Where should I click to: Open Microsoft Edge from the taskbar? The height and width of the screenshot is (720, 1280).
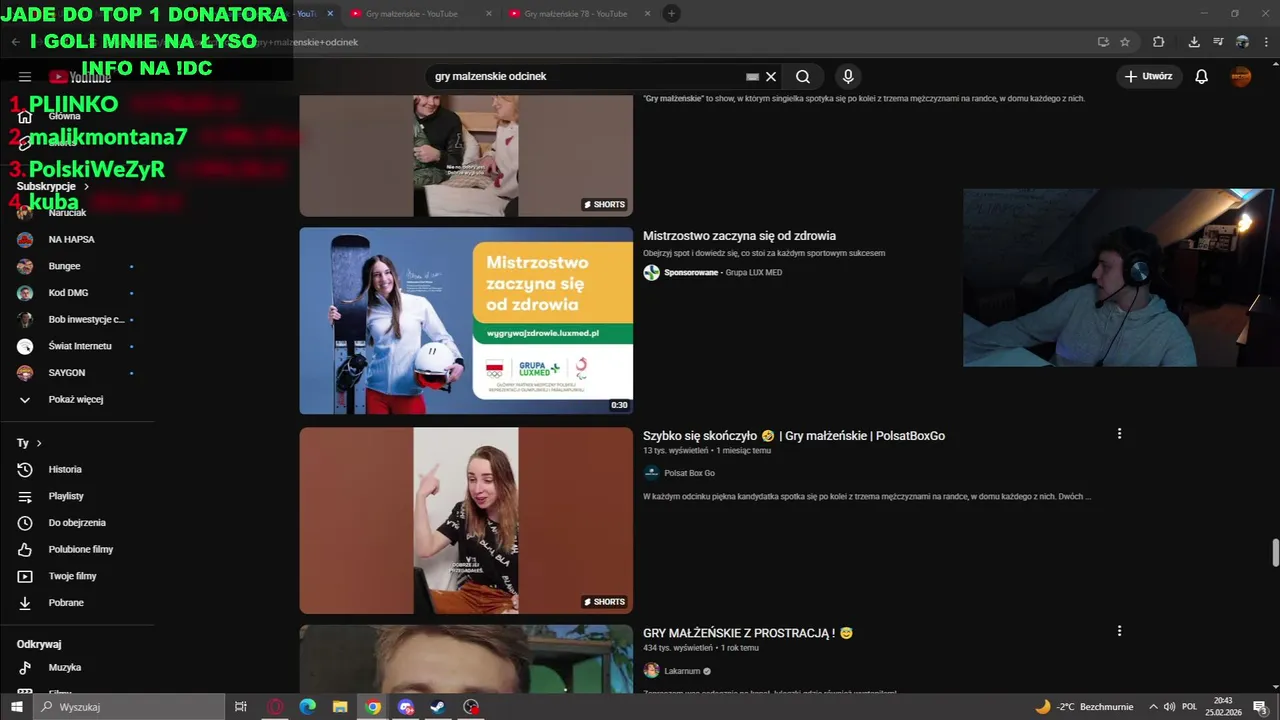(308, 707)
